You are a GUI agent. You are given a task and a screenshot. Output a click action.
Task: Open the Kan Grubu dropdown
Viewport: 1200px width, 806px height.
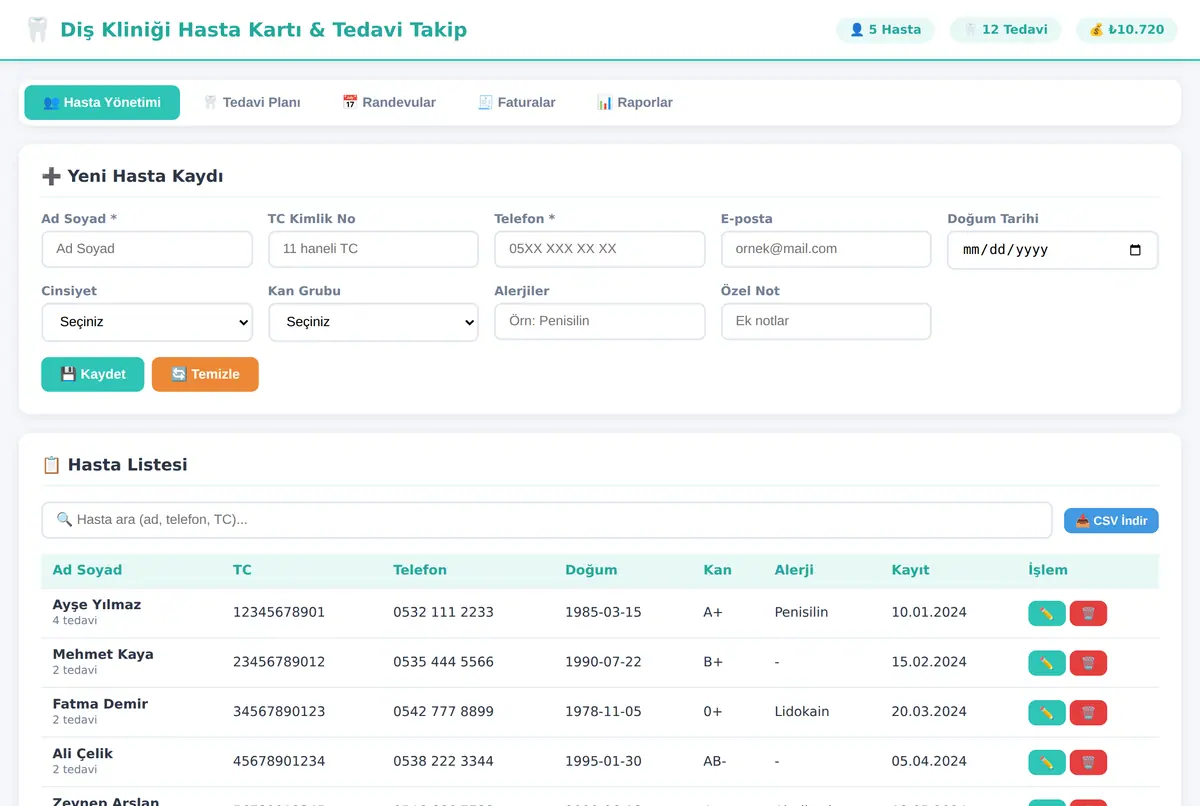point(373,322)
